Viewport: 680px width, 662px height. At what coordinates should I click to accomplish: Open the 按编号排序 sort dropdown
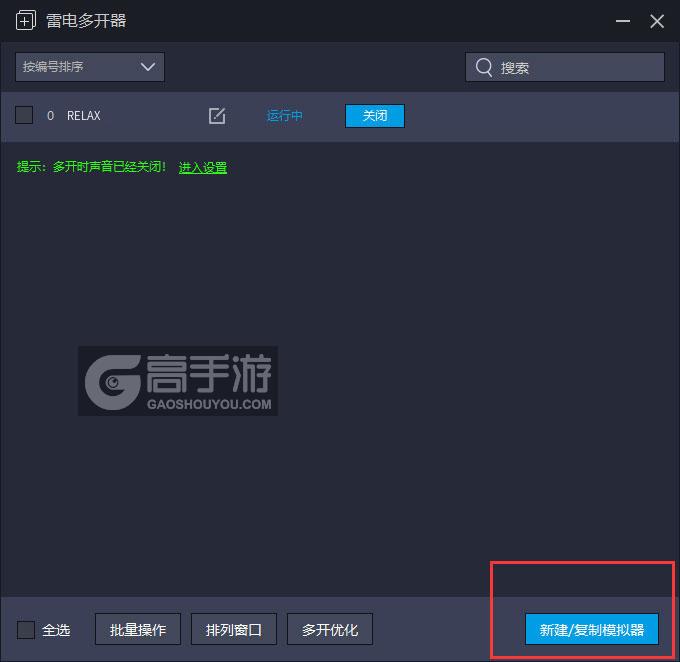[x=90, y=67]
